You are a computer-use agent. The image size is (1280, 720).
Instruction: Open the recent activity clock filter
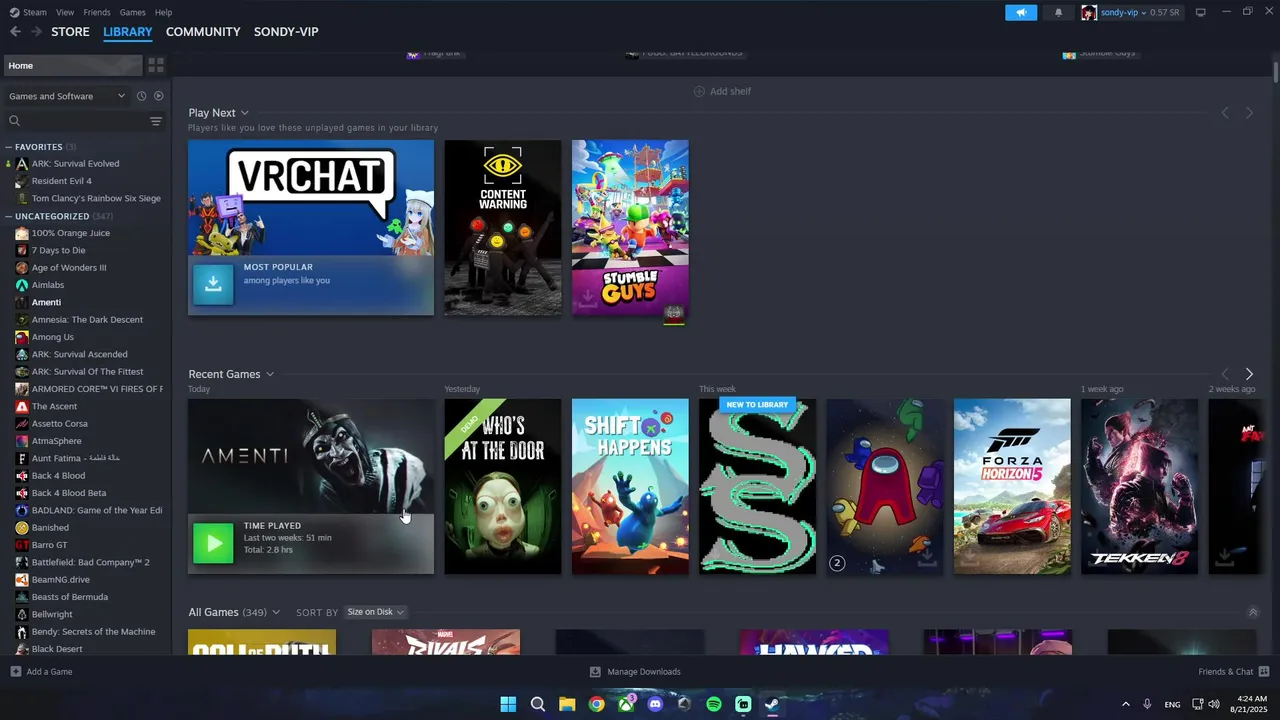click(141, 96)
